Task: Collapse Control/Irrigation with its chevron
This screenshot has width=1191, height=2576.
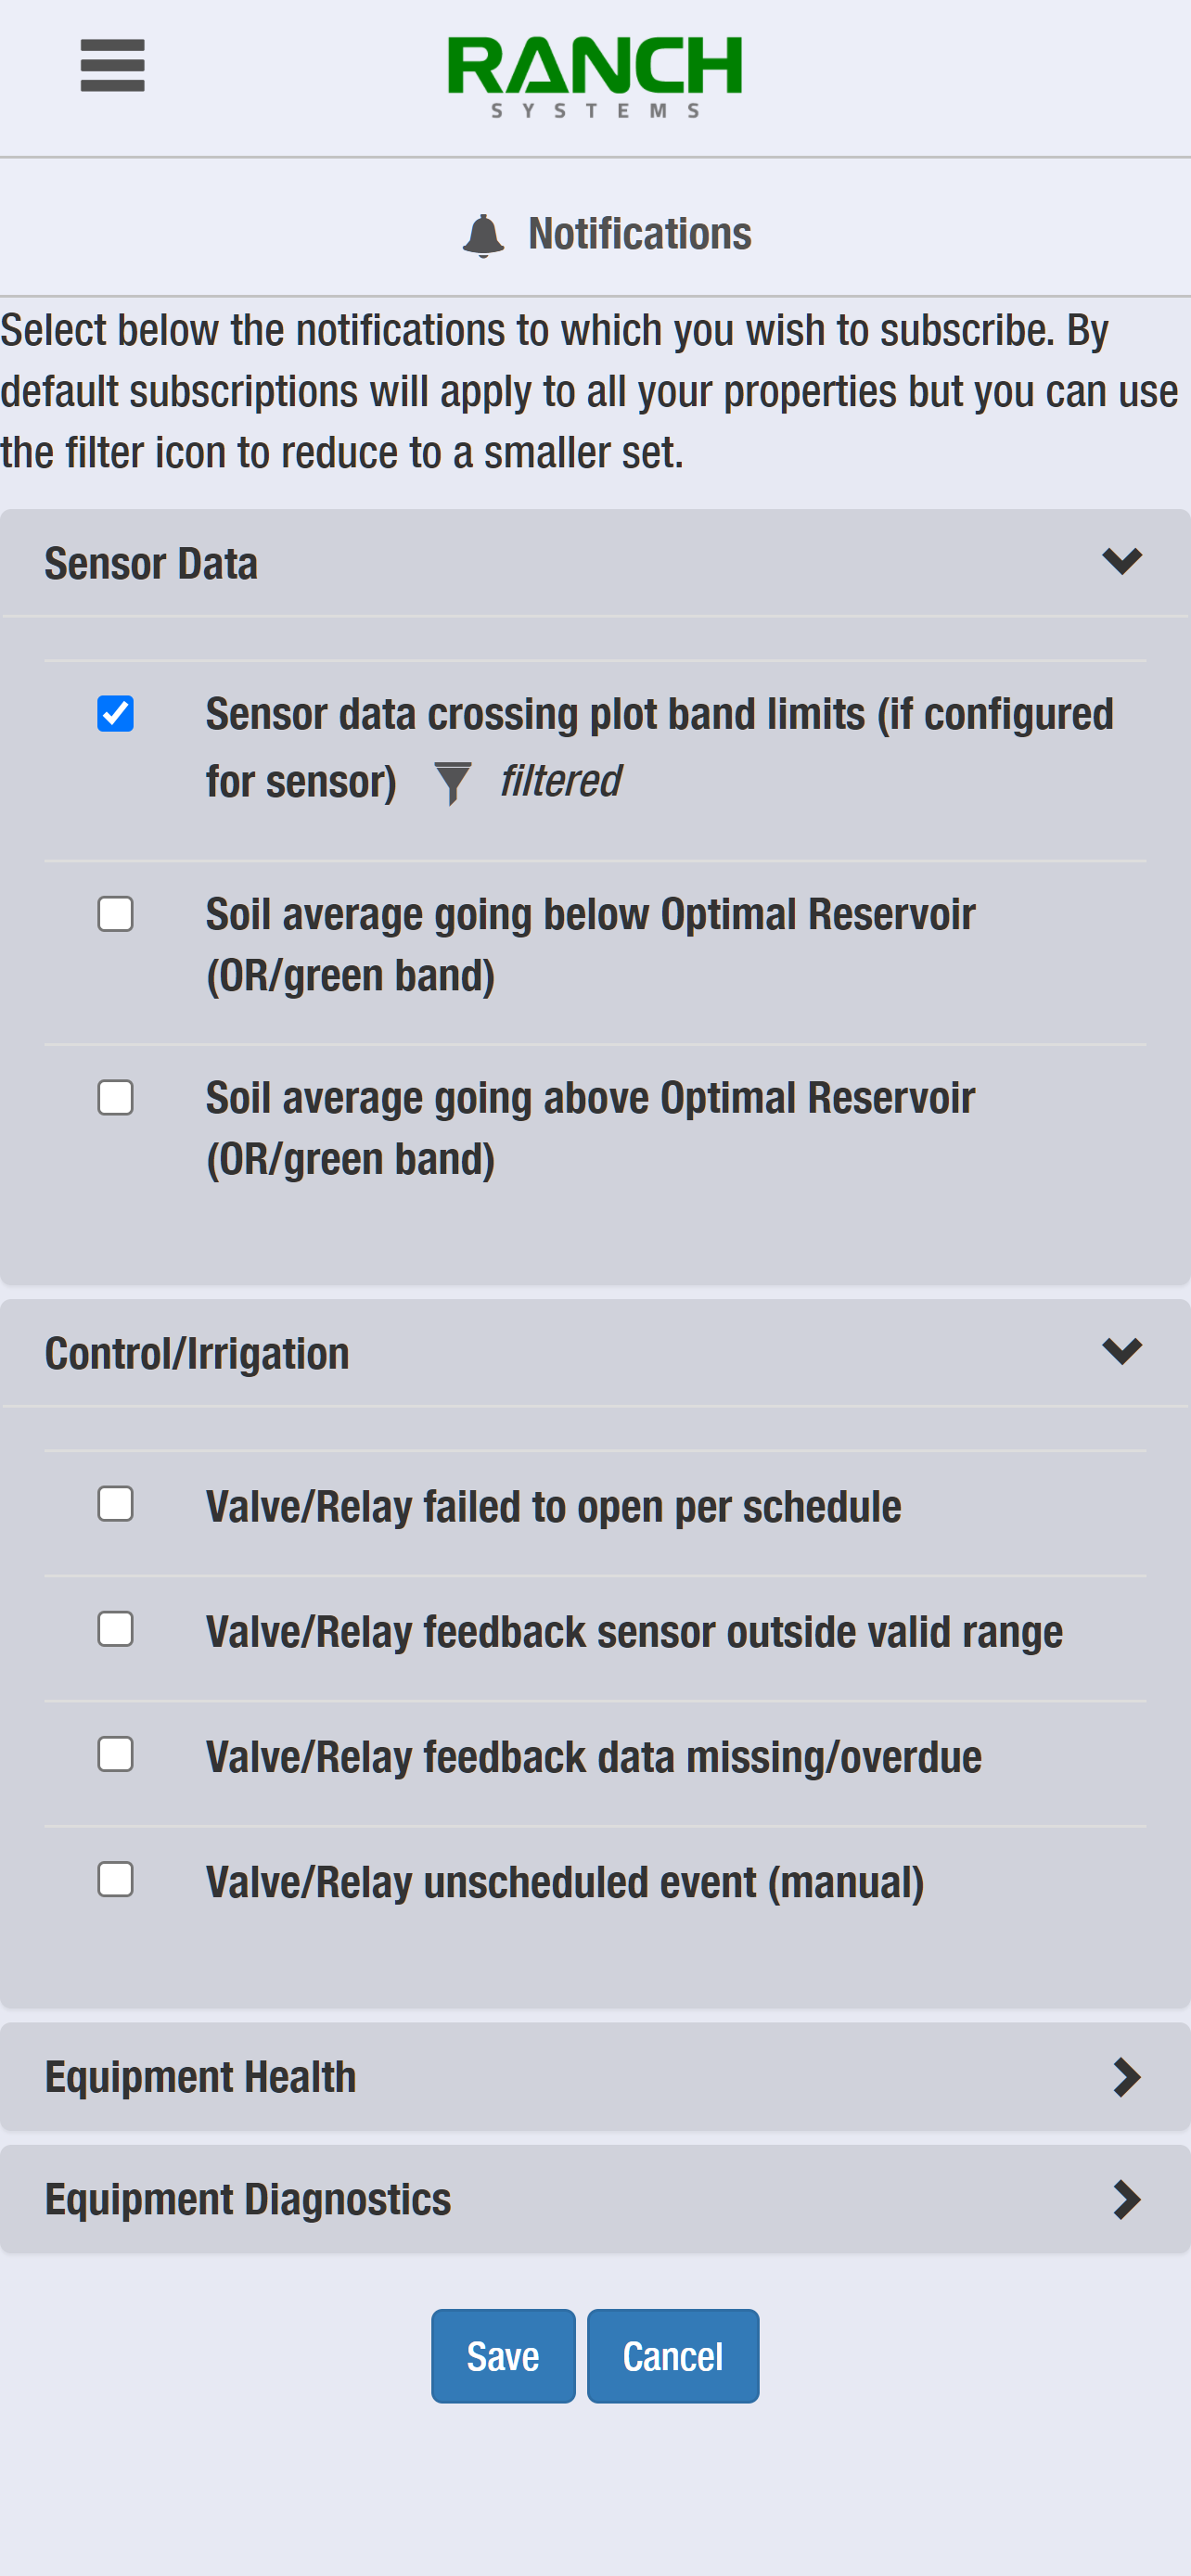Action: [1122, 1352]
